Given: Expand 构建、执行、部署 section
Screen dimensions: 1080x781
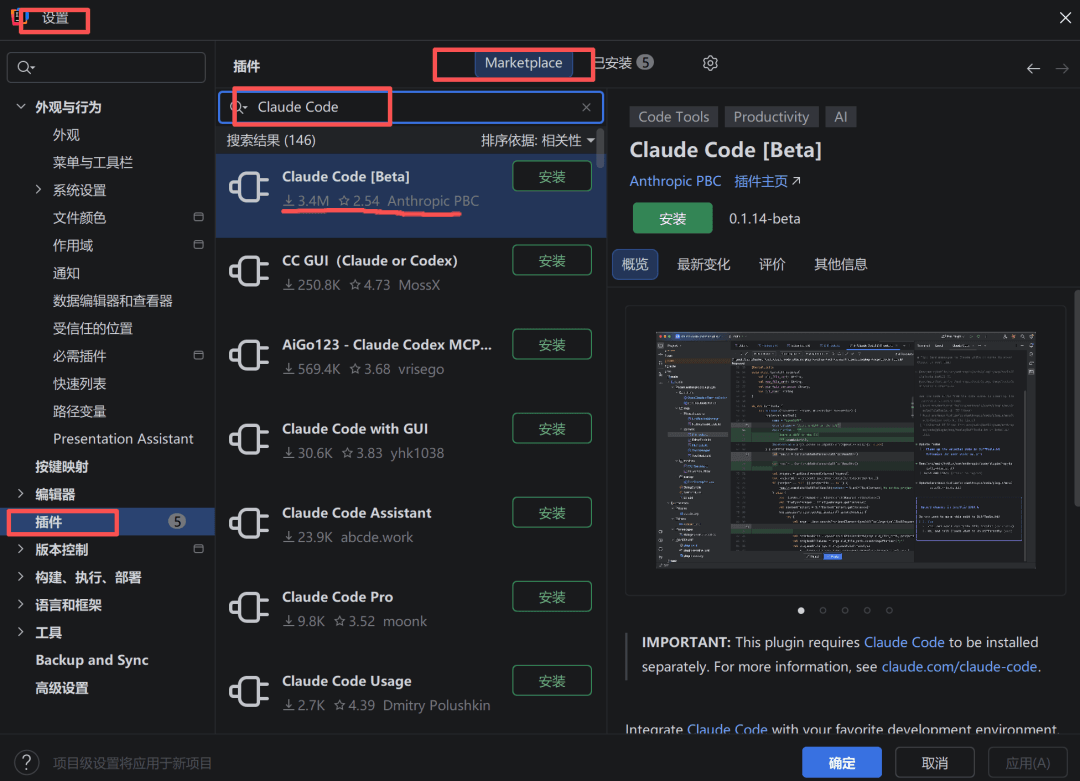Looking at the screenshot, I should 21,576.
